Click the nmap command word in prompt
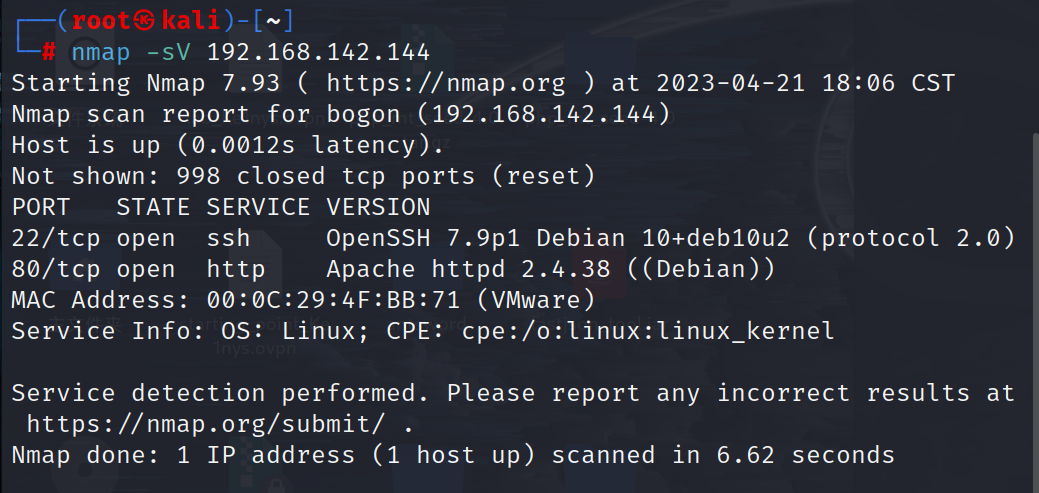The height and width of the screenshot is (493, 1039). click(101, 52)
